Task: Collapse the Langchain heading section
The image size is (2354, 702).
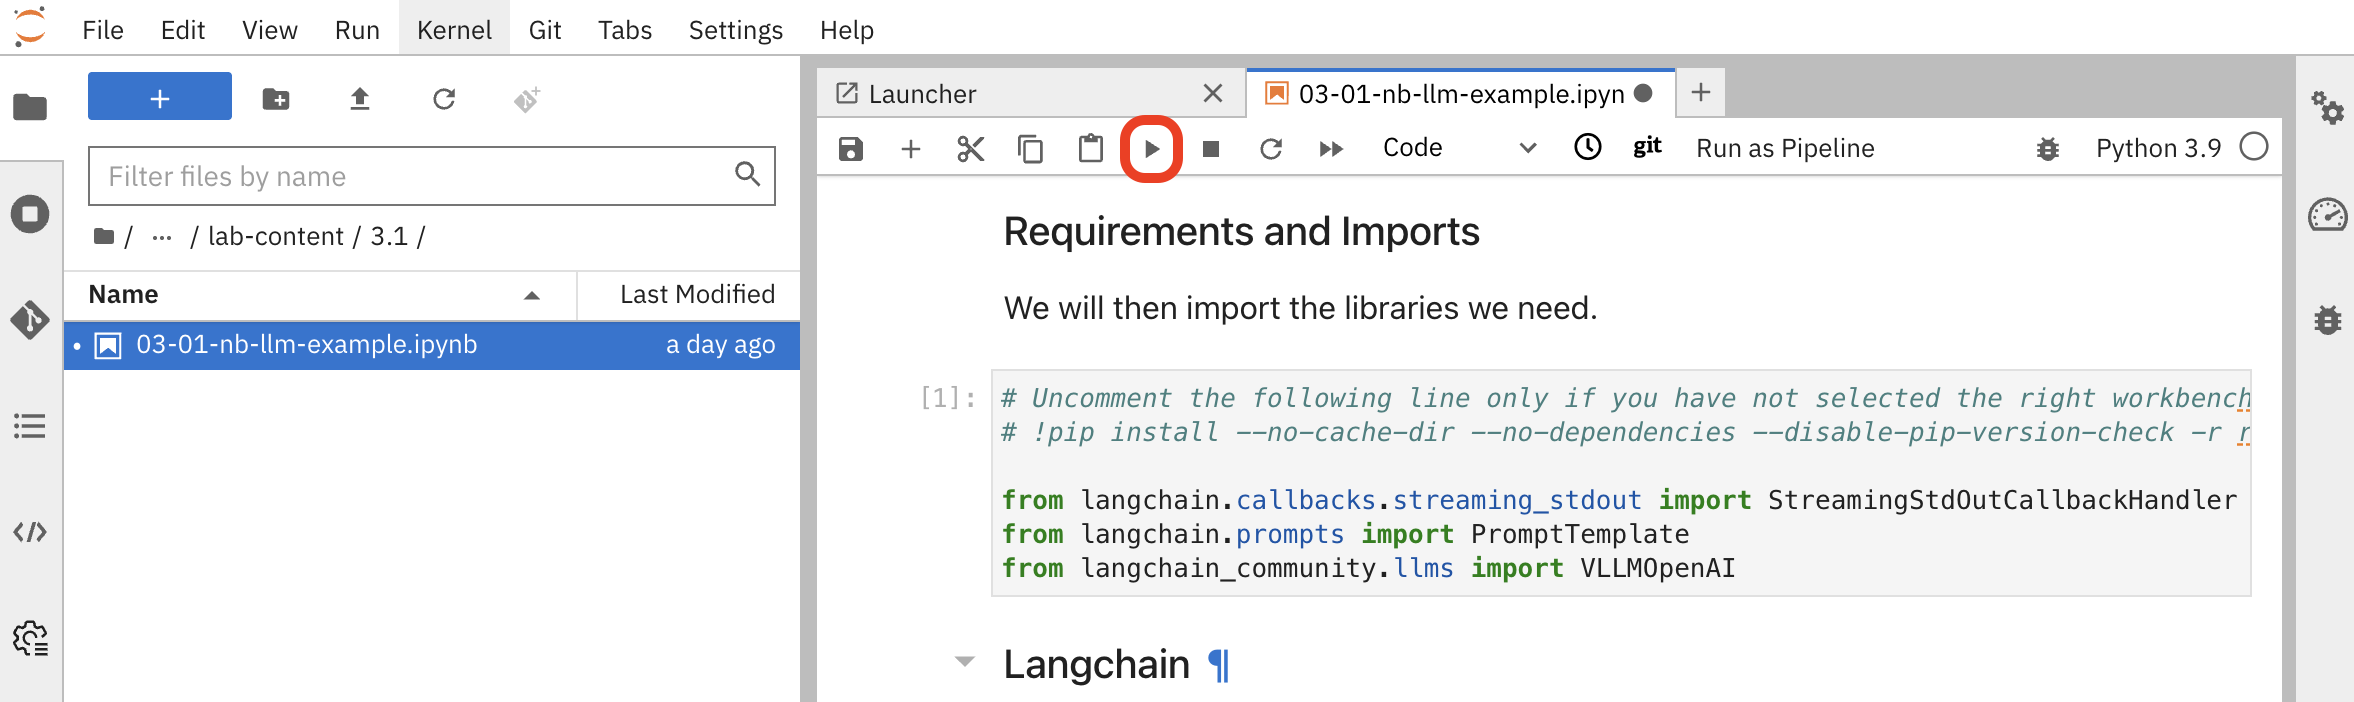Action: pyautogui.click(x=965, y=661)
